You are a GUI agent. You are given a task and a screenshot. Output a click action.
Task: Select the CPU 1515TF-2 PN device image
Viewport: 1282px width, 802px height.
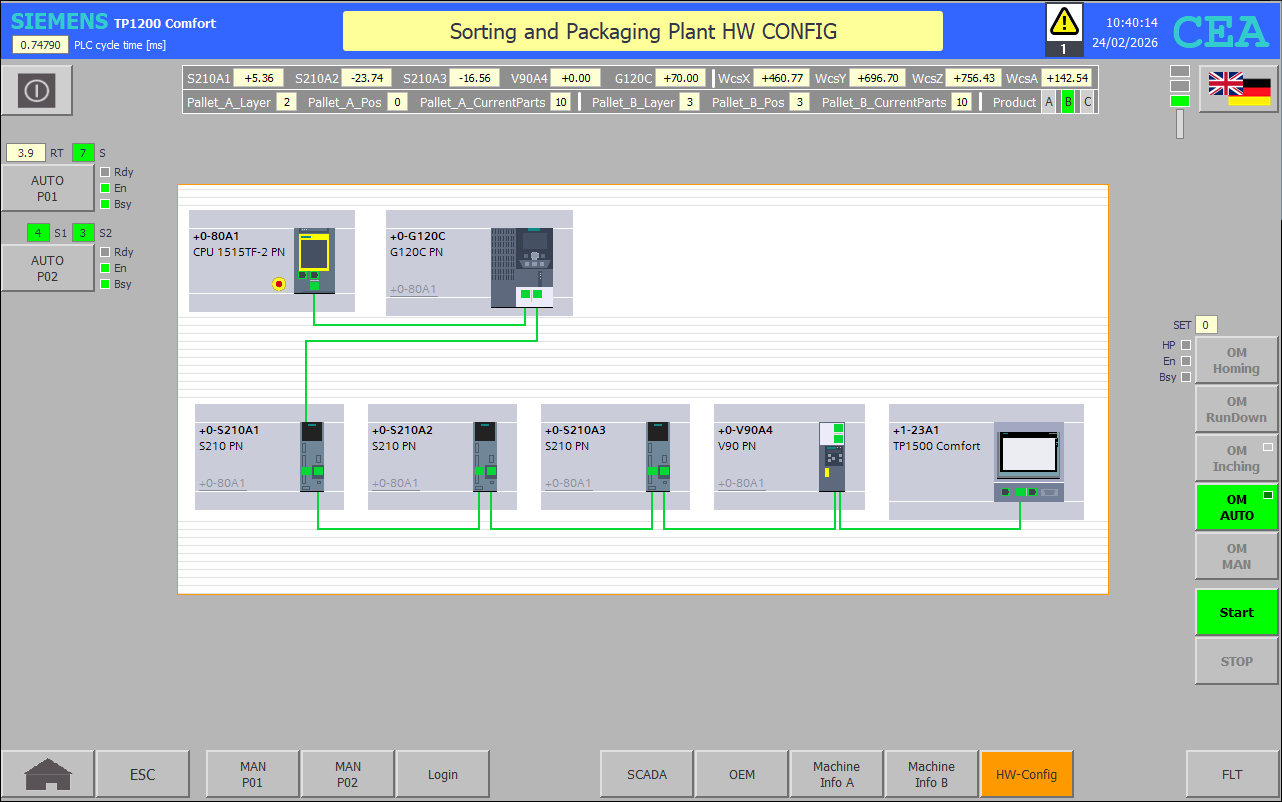[x=314, y=261]
